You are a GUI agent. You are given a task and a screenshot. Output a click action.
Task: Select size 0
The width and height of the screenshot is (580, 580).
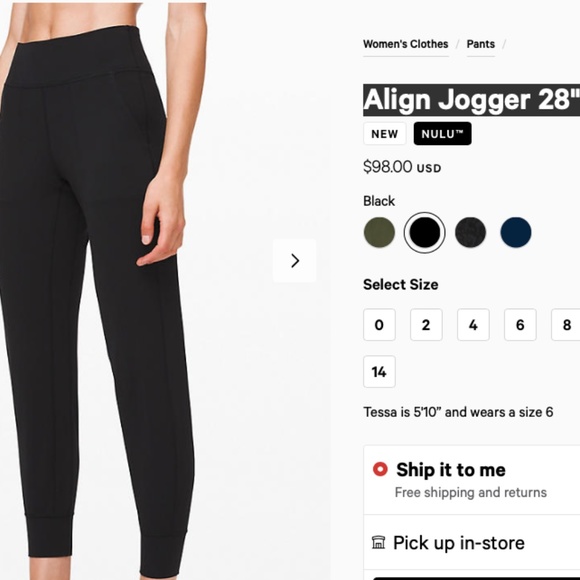(379, 324)
